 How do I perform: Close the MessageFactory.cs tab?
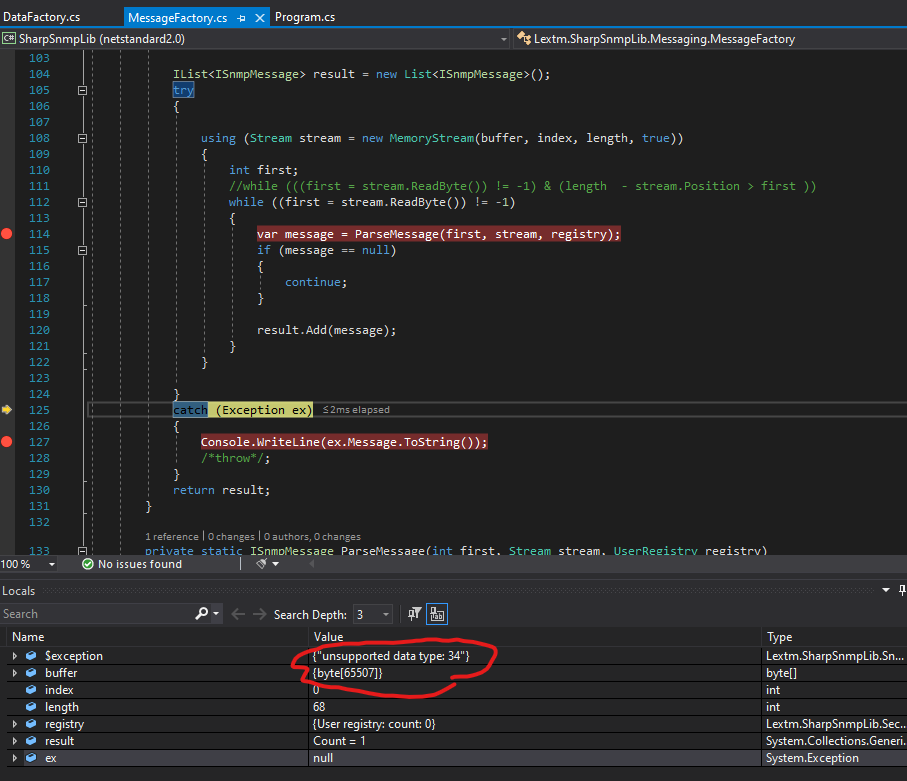click(x=260, y=18)
